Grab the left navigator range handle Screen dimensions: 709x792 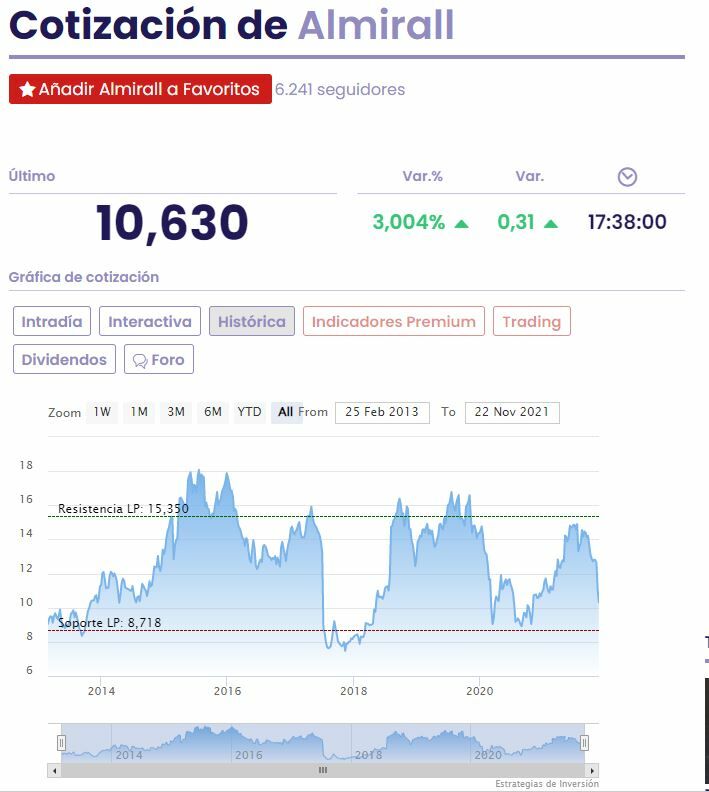pyautogui.click(x=61, y=742)
